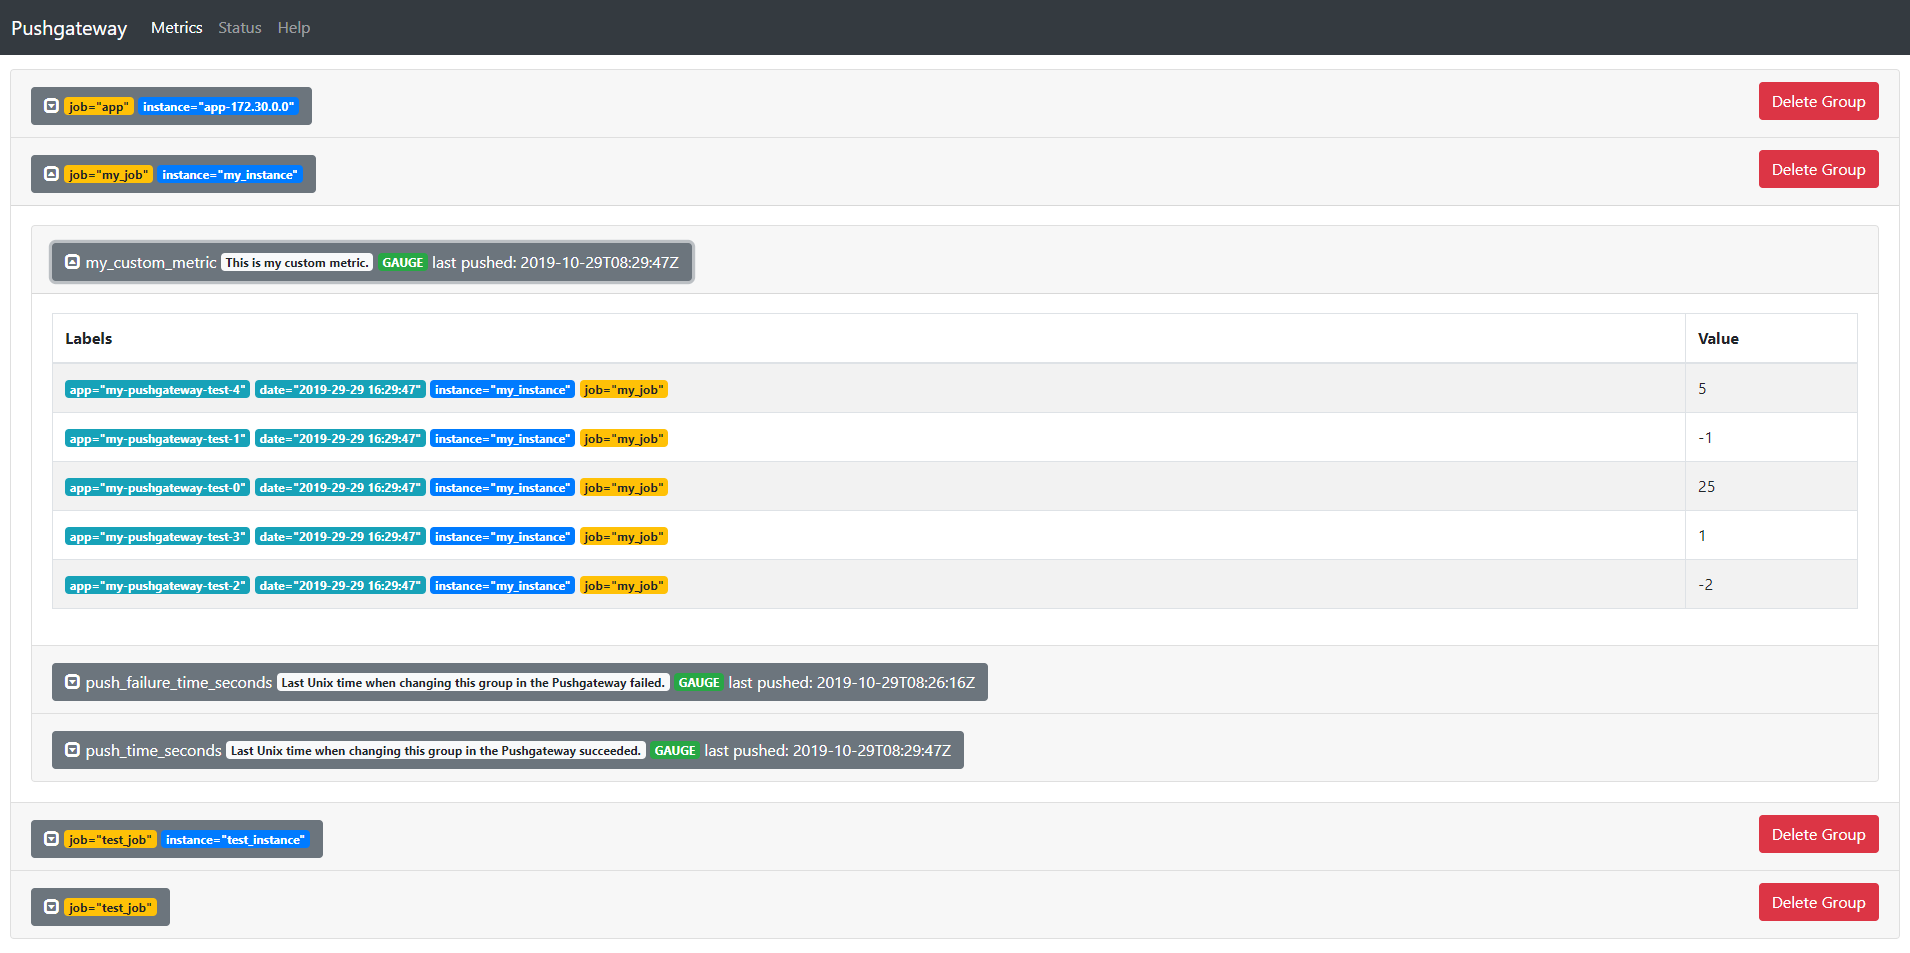Click the instance="app-172.30.0.0" label badge
Screen dimensions: 1910x953
[220, 106]
